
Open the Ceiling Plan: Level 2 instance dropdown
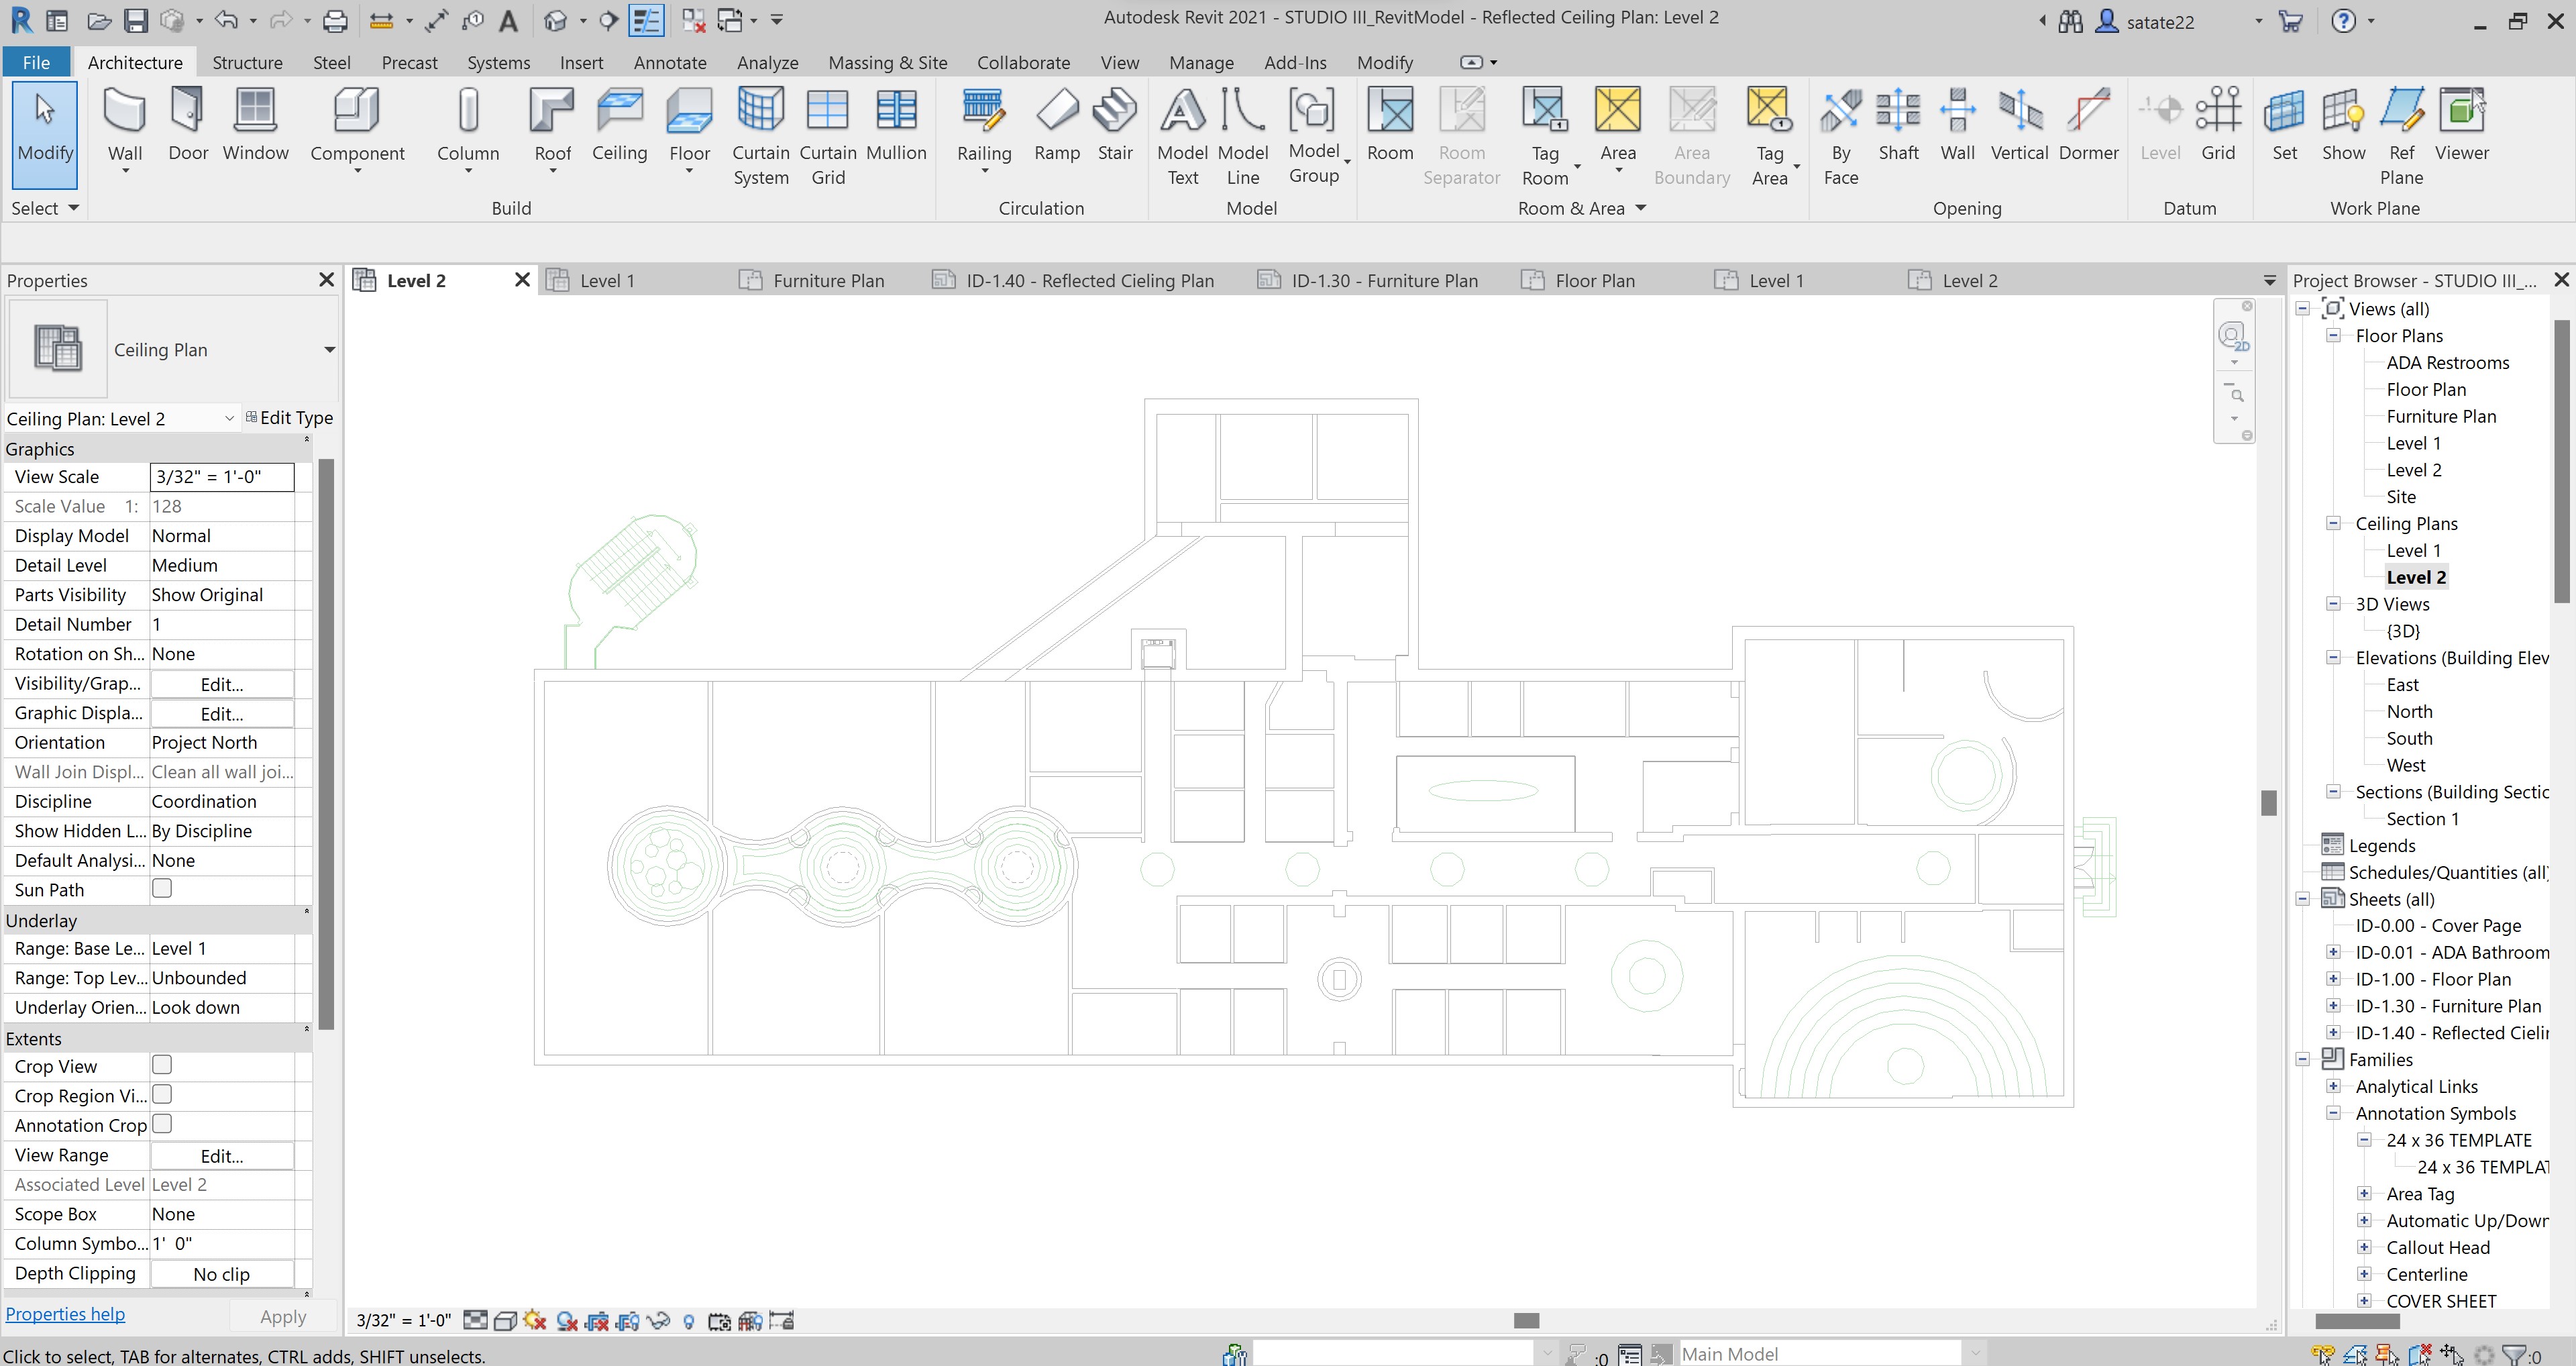[229, 419]
